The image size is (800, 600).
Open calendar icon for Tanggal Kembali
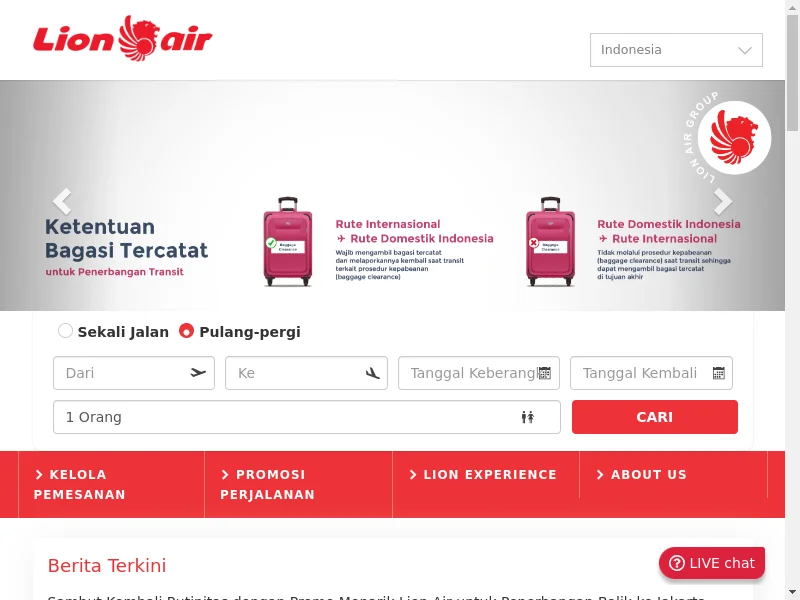tap(718, 373)
